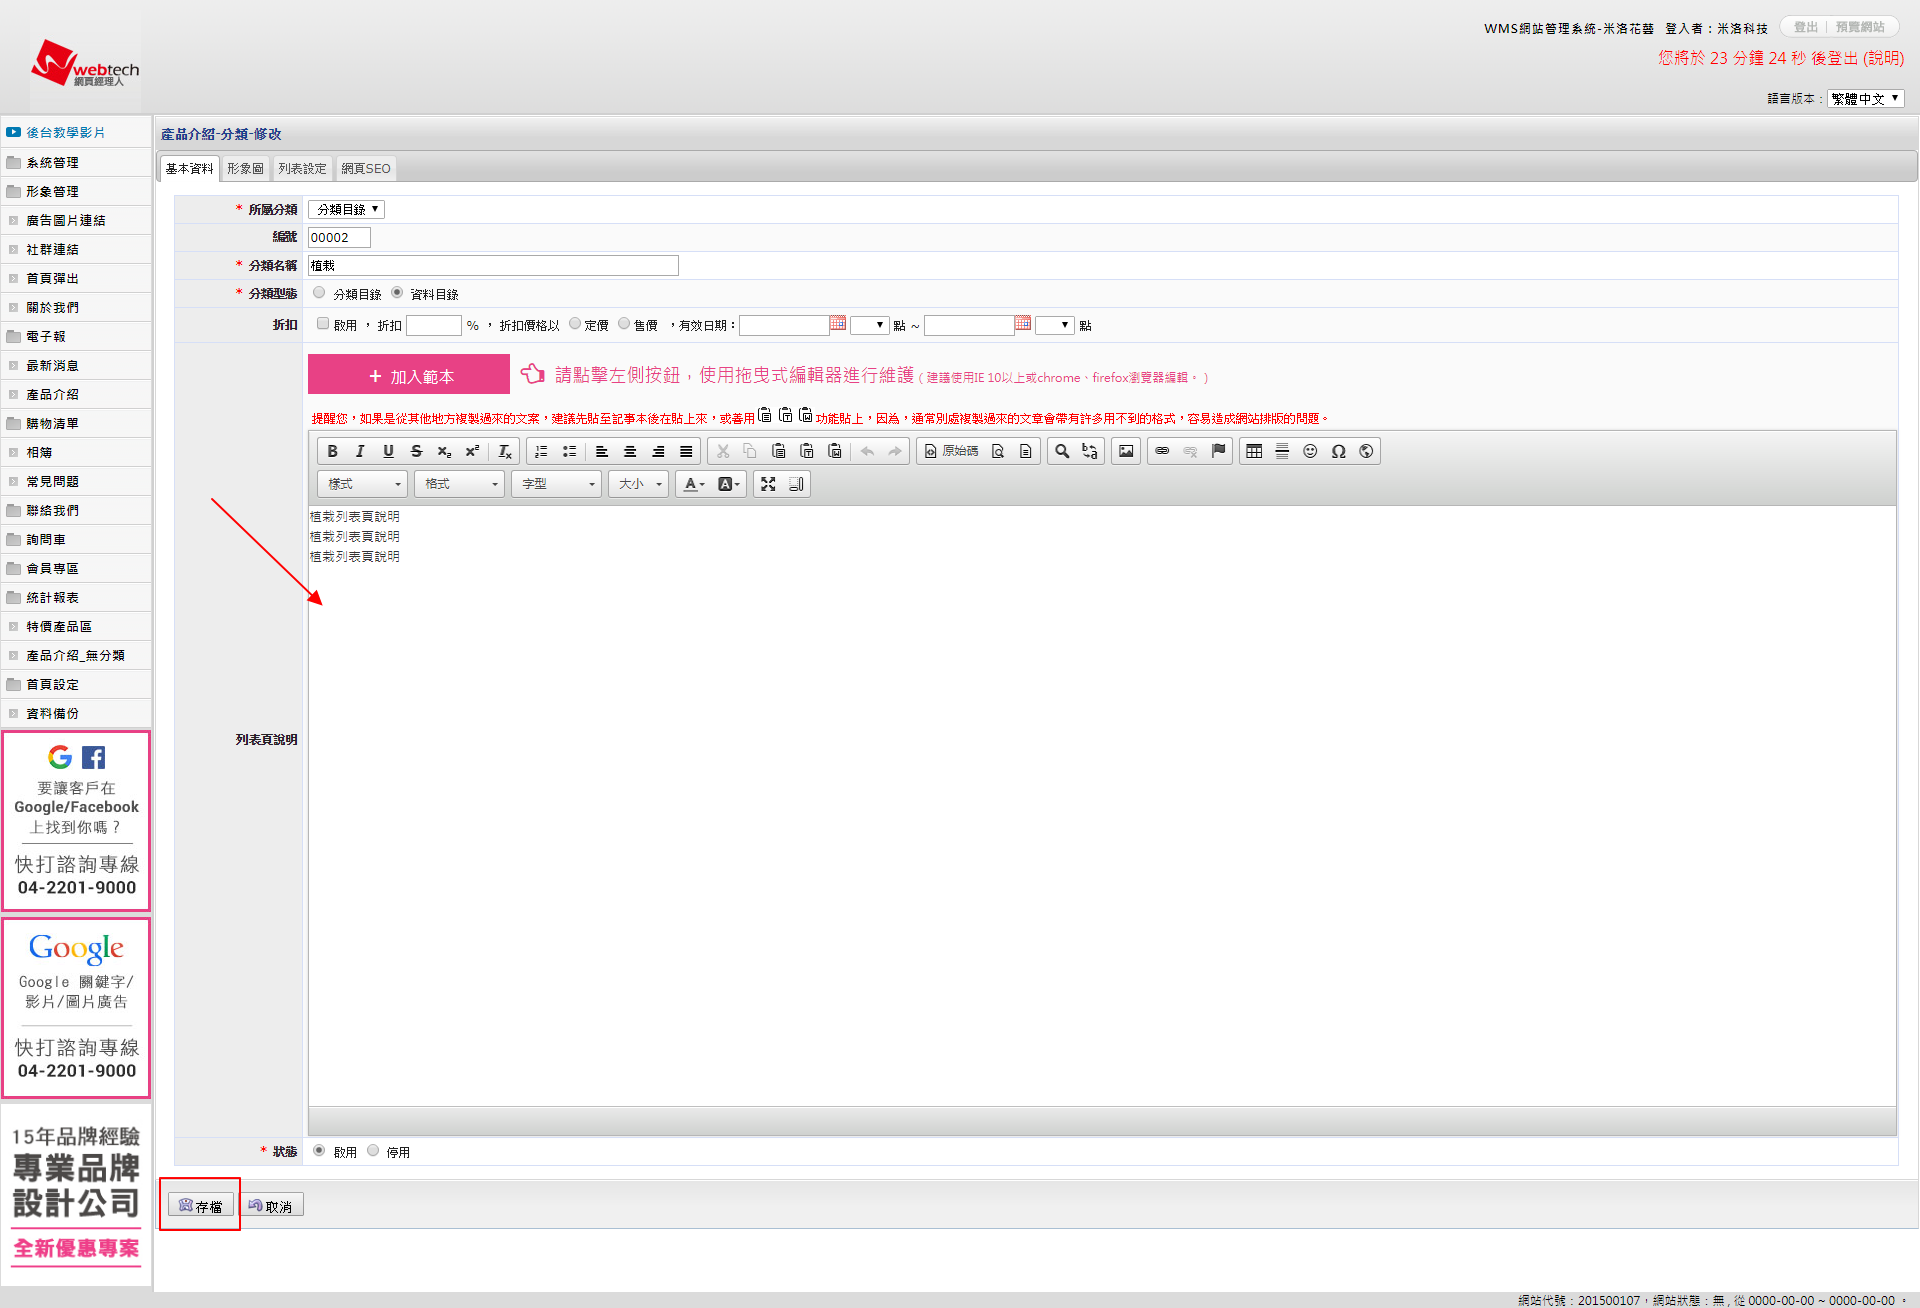The height and width of the screenshot is (1308, 1920).
Task: Select 分類目錄 radio for category type
Action: [319, 293]
